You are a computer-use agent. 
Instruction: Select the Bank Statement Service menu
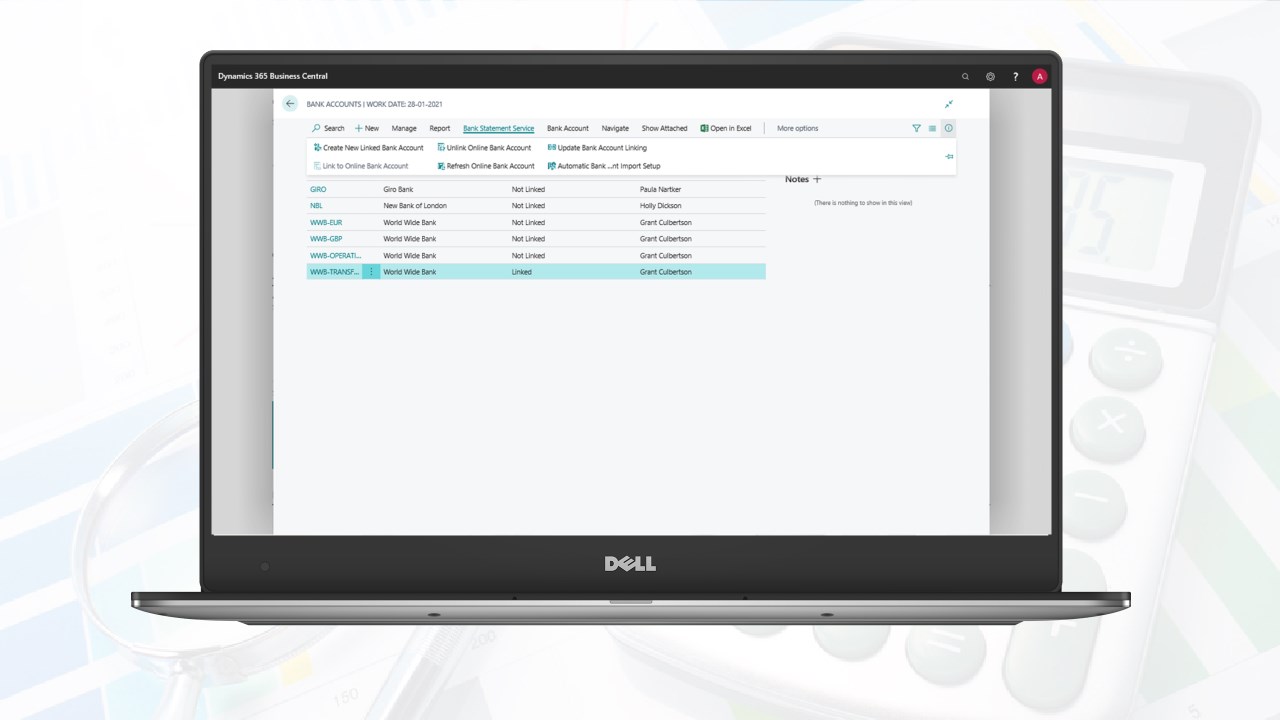pyautogui.click(x=498, y=128)
